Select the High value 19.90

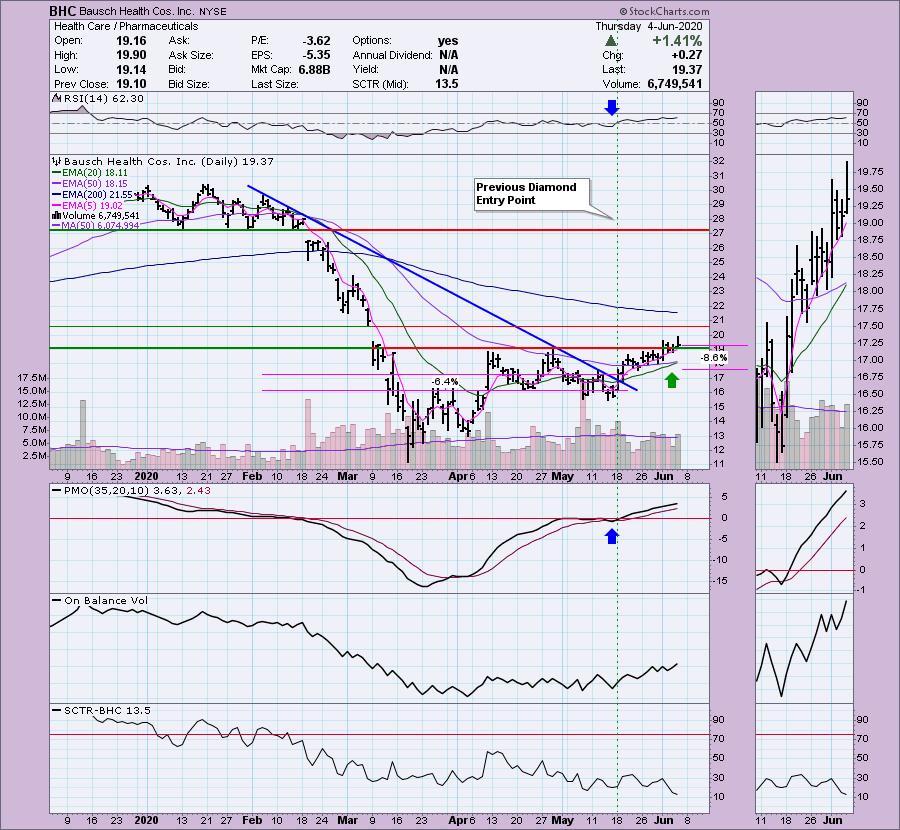pyautogui.click(x=131, y=55)
